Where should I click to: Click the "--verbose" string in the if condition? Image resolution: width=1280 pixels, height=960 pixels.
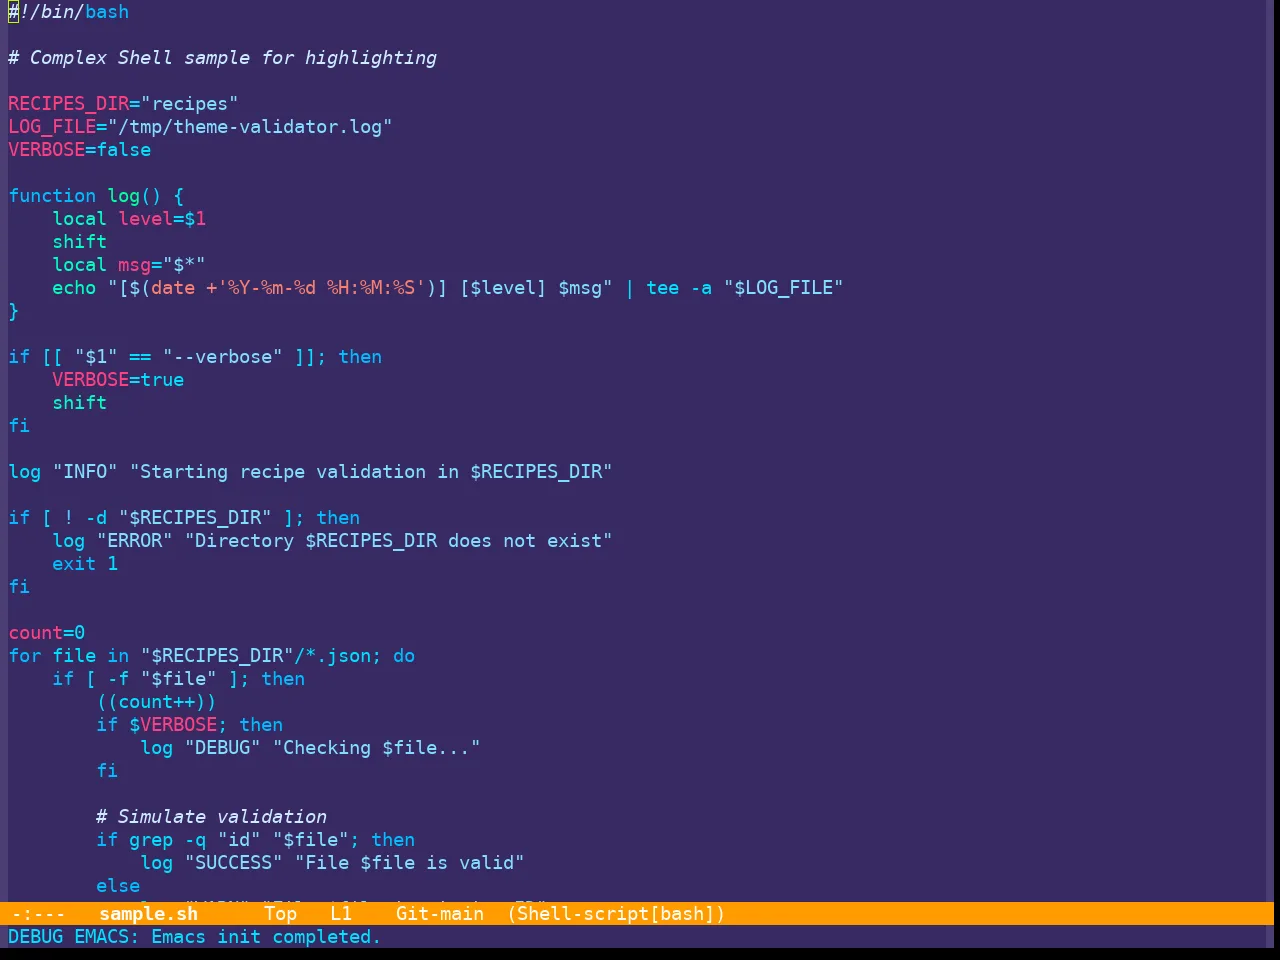[x=222, y=357]
